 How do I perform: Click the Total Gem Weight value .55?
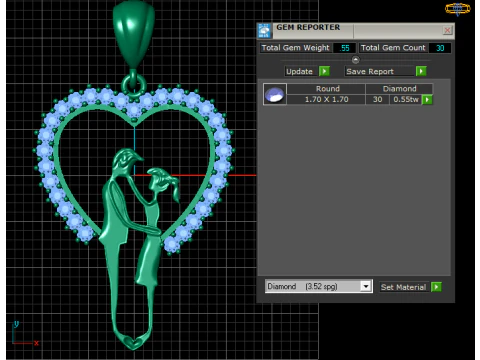344,48
